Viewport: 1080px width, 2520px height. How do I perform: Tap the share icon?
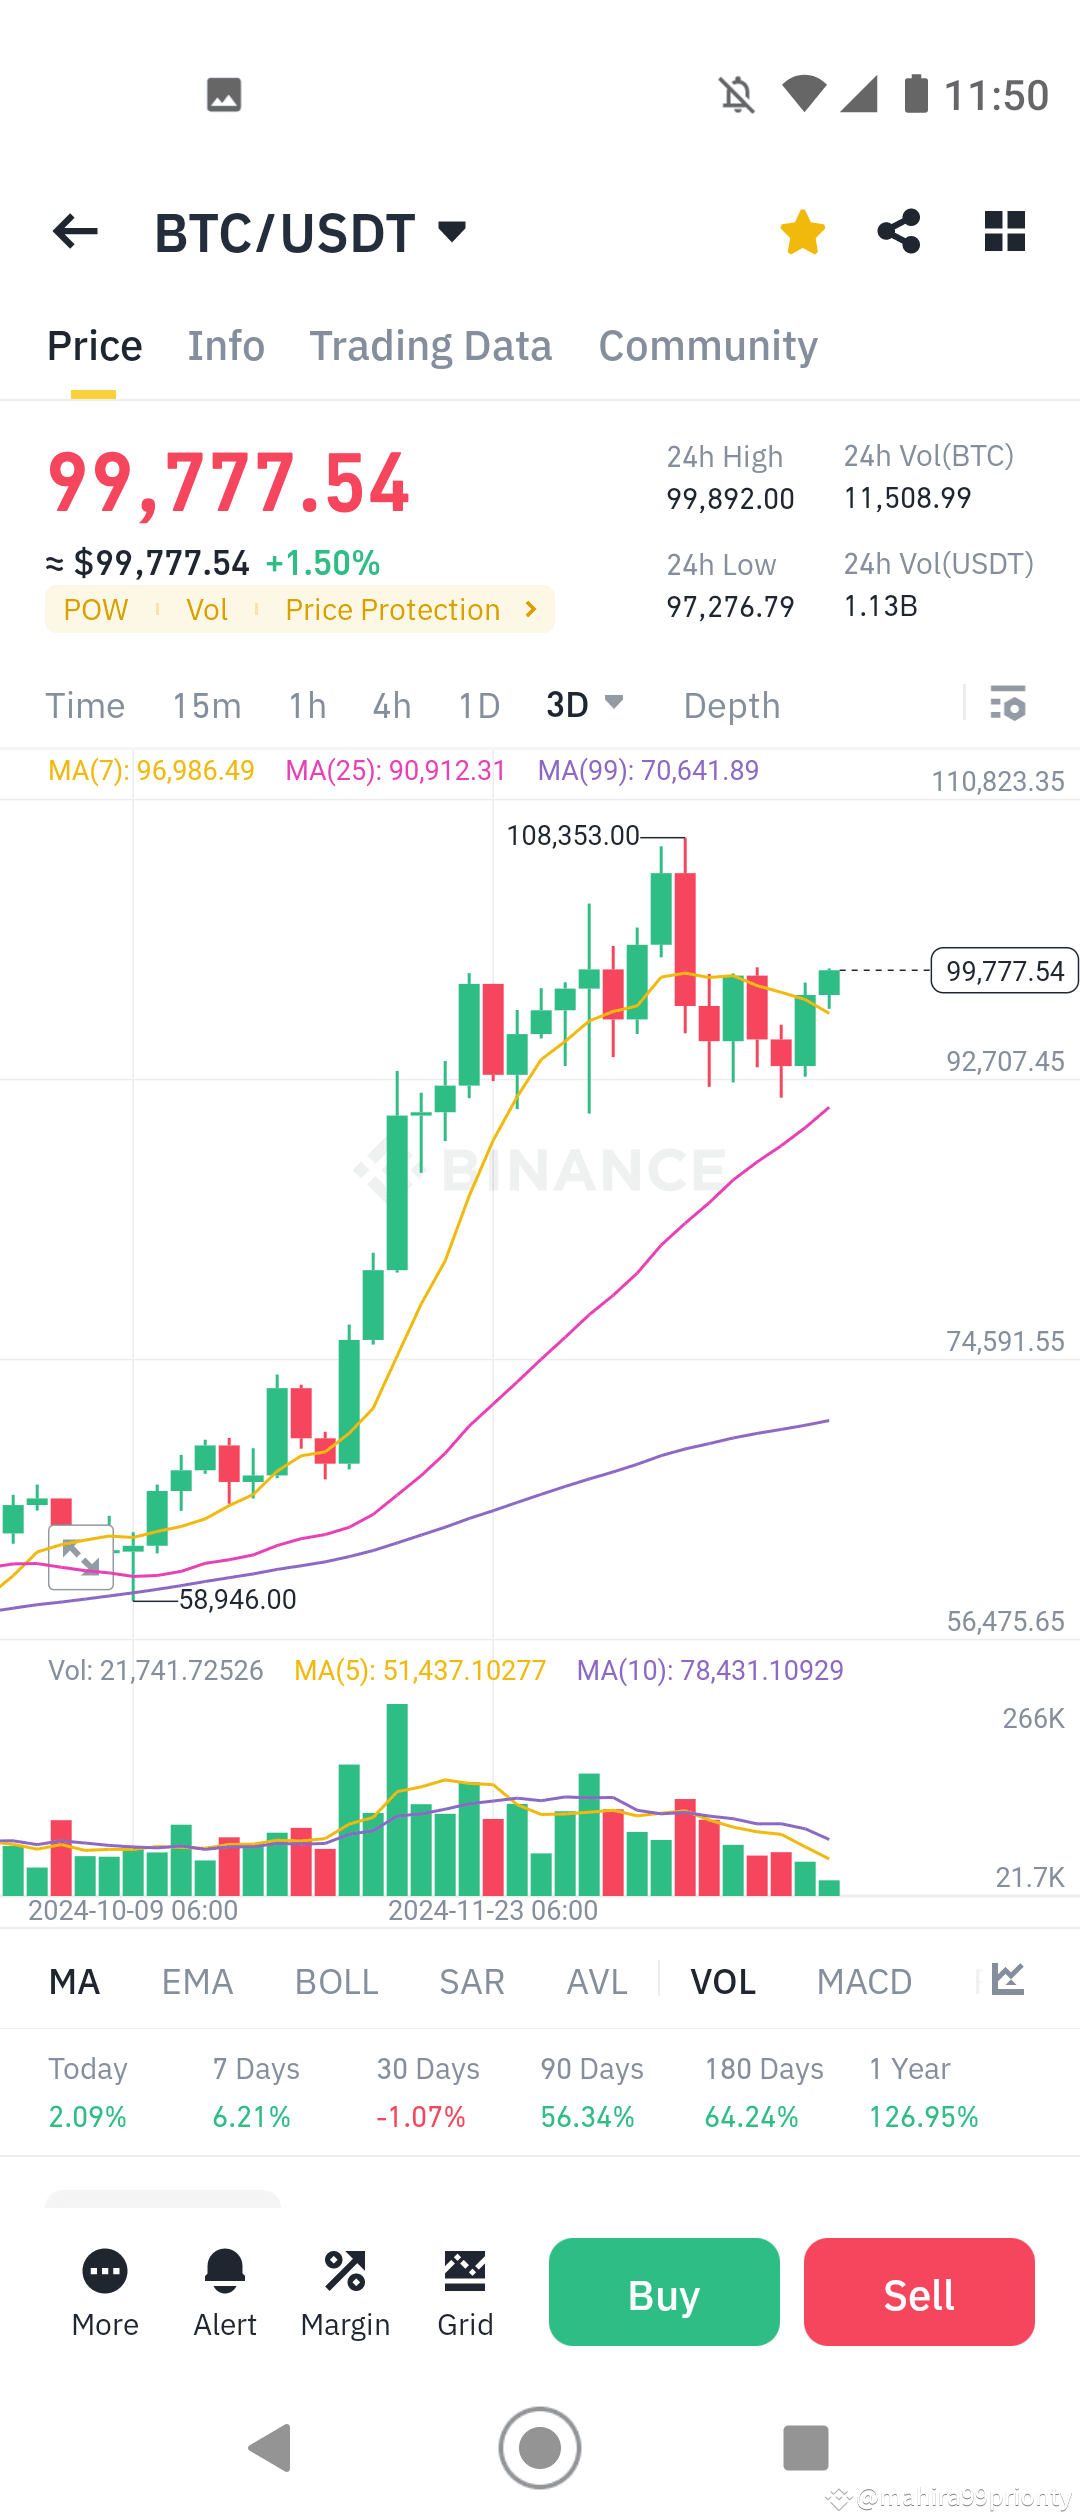point(897,231)
